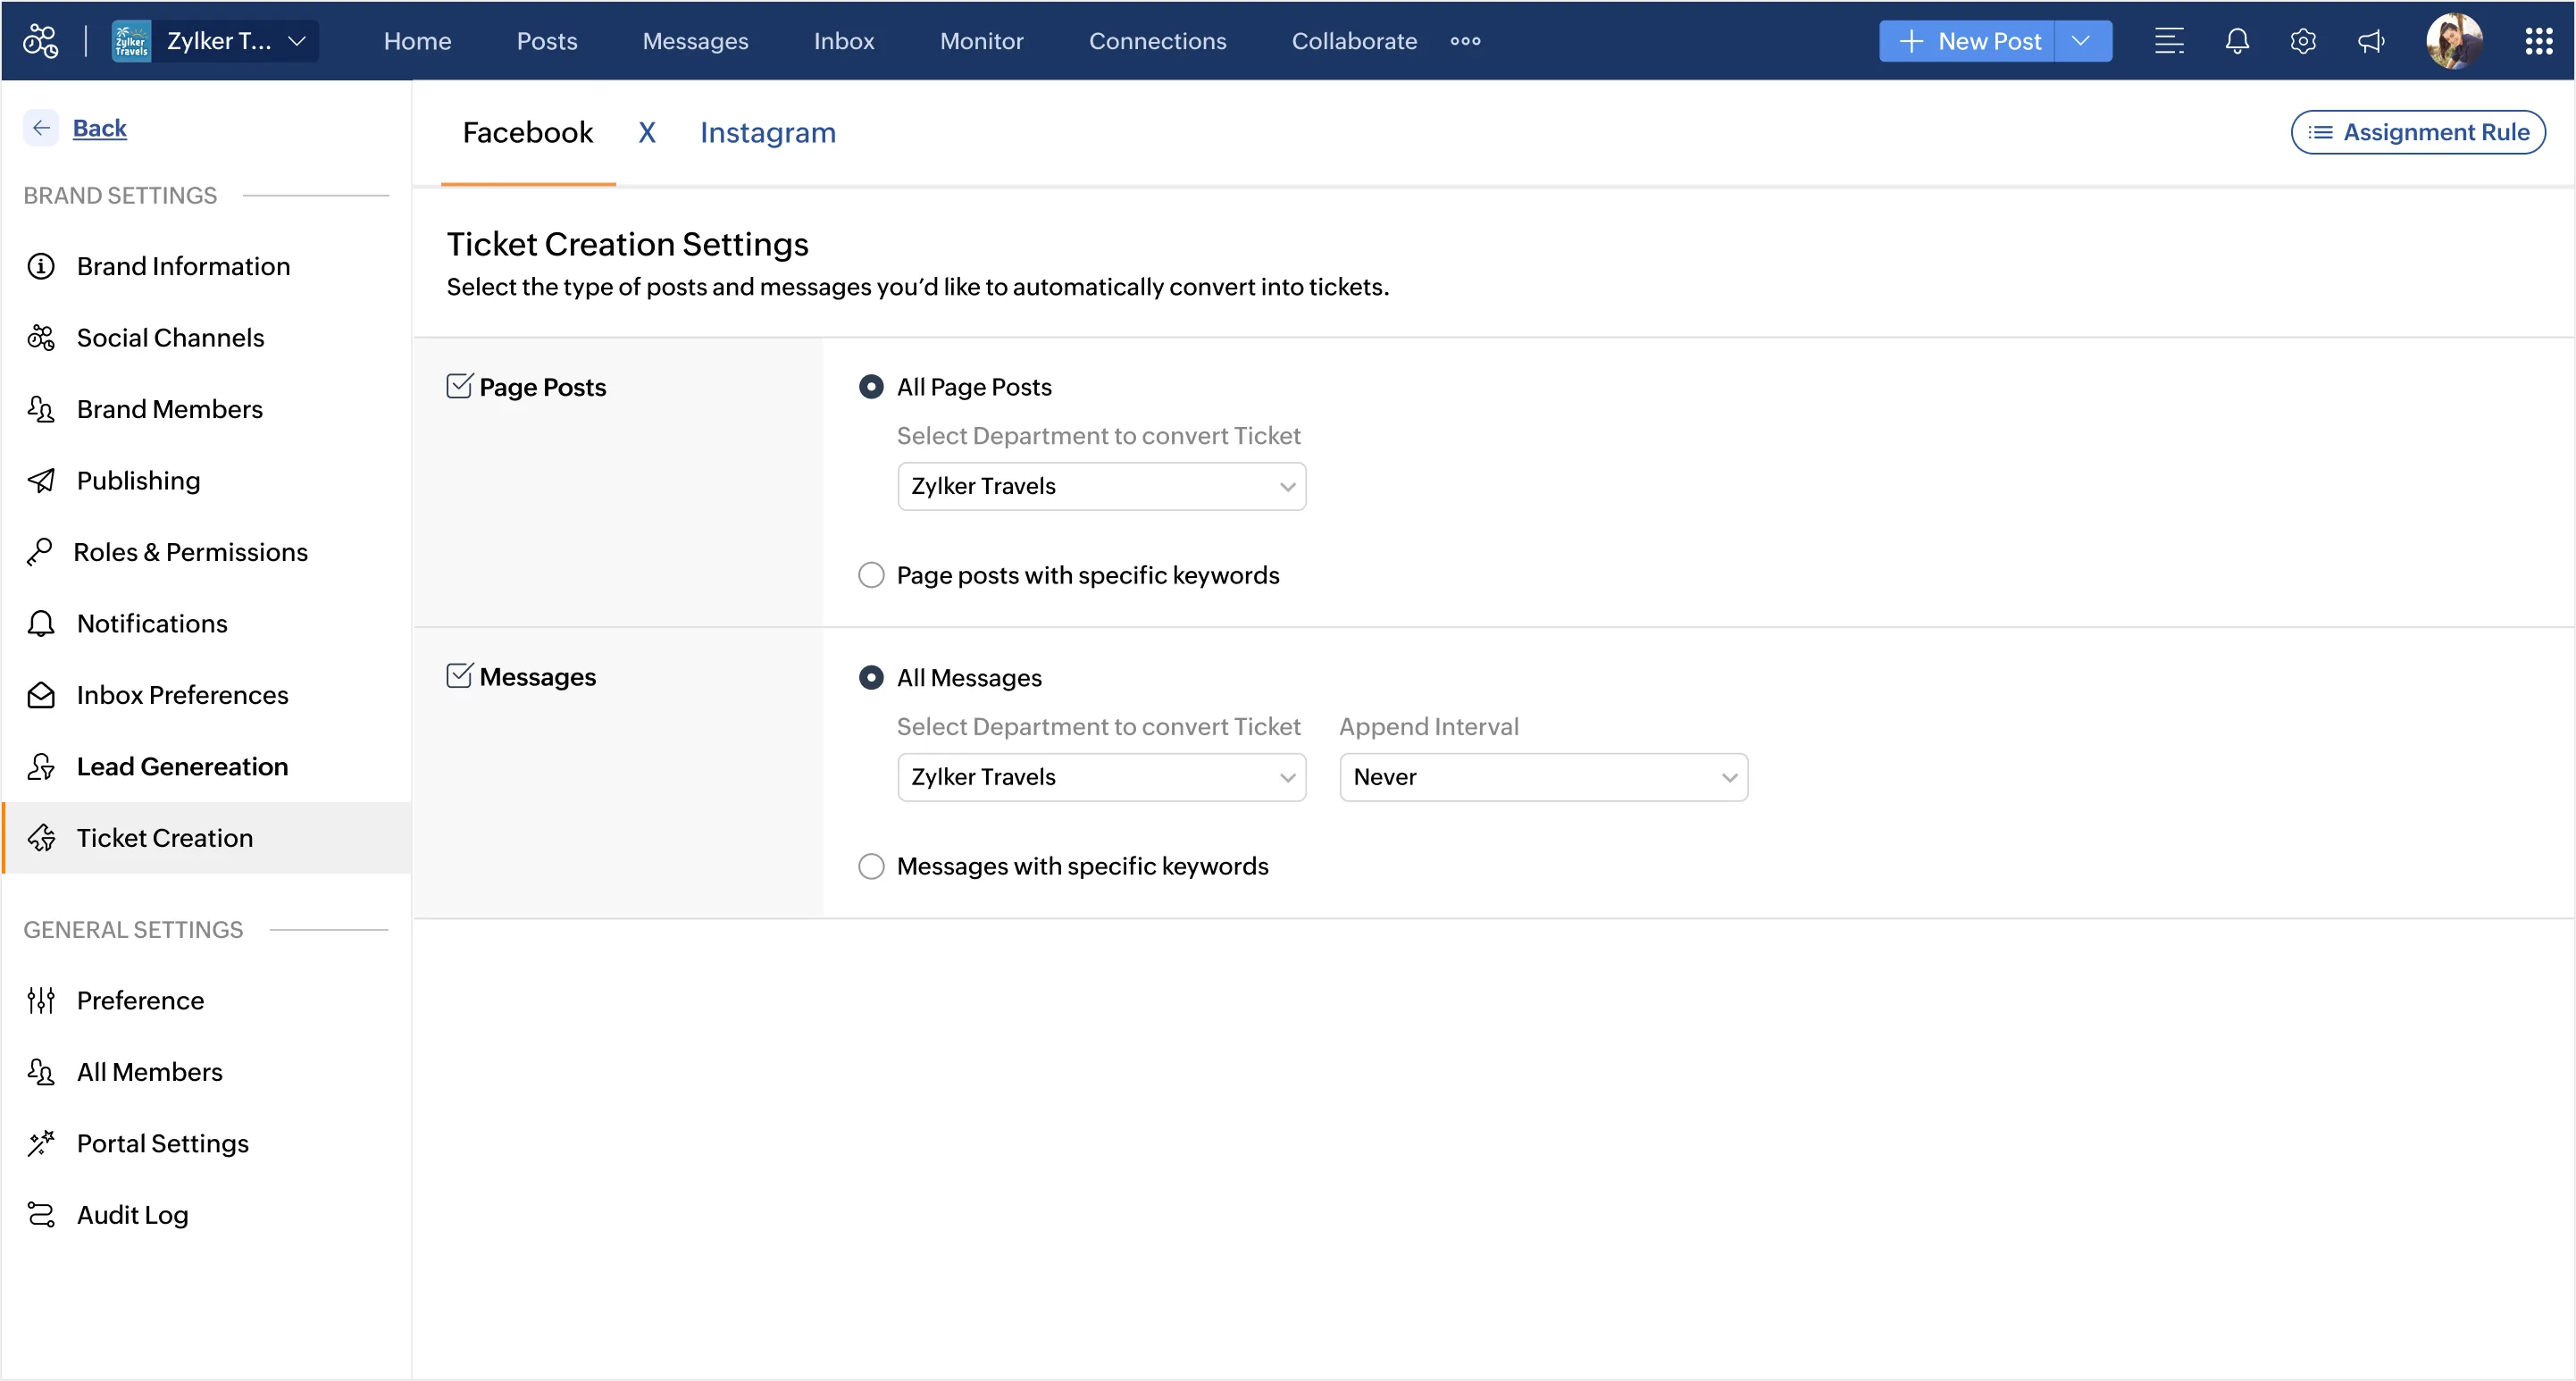Switch to the Instagram tab

[768, 133]
